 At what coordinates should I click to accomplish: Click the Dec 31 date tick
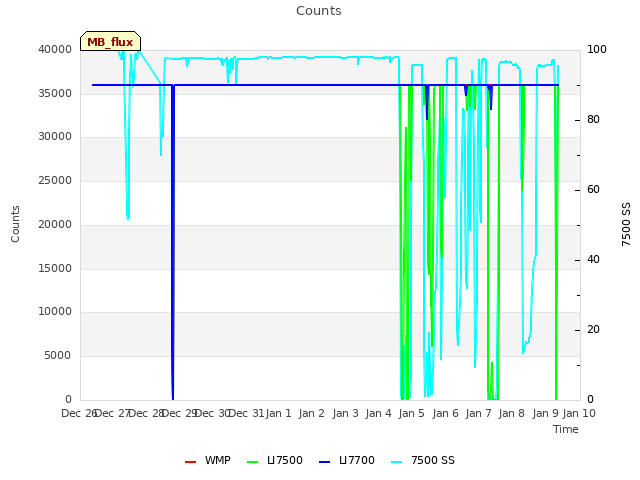[x=246, y=413]
